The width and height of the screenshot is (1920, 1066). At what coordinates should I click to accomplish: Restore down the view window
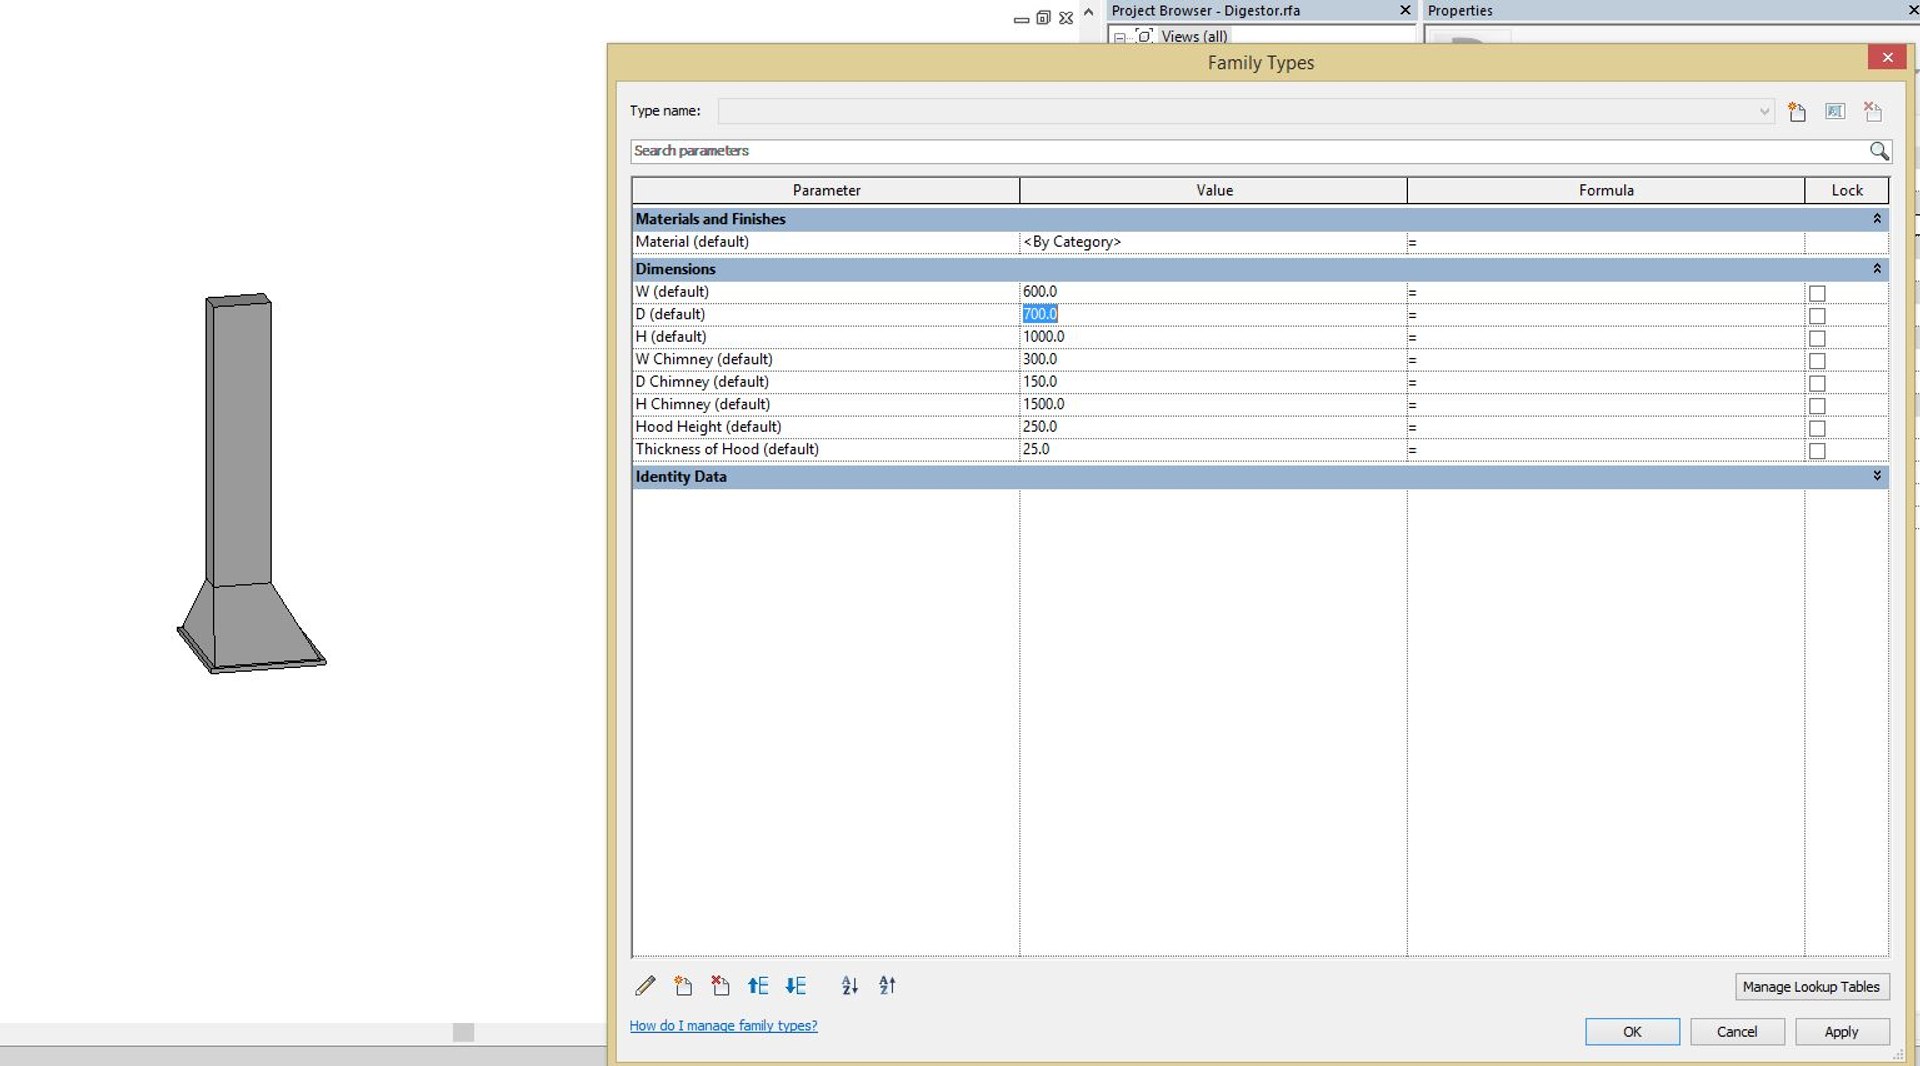click(x=1043, y=18)
